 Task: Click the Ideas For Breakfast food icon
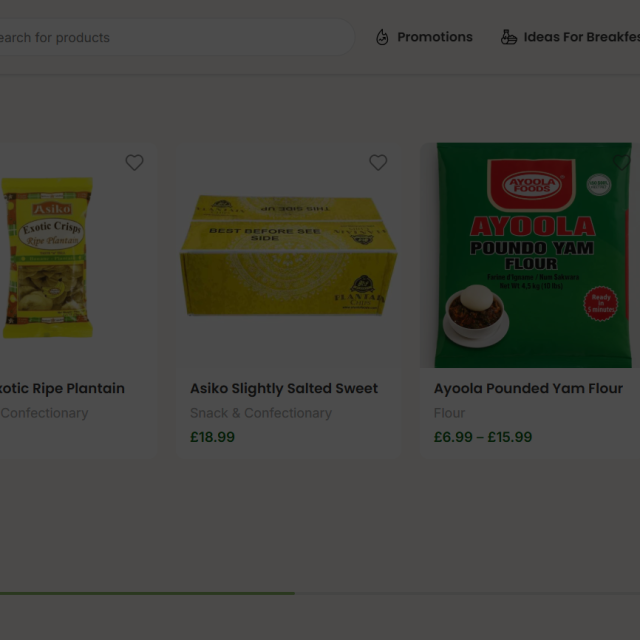(x=509, y=37)
